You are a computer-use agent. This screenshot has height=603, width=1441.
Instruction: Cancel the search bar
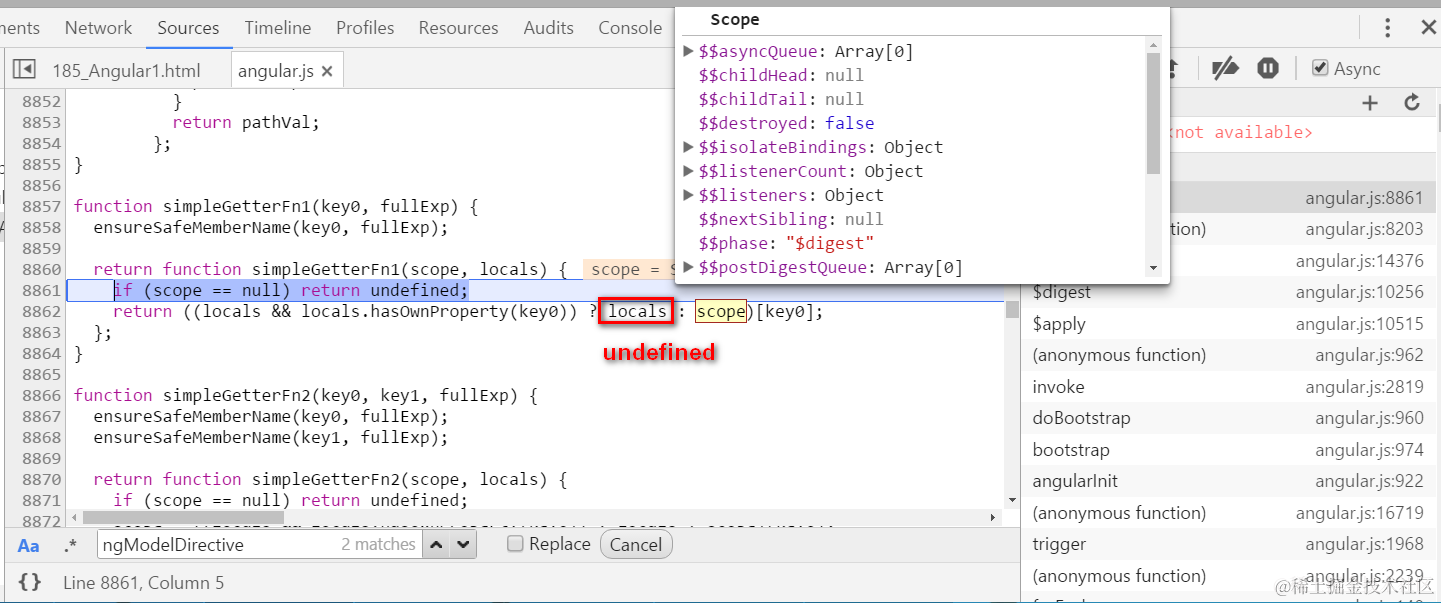[x=636, y=545]
